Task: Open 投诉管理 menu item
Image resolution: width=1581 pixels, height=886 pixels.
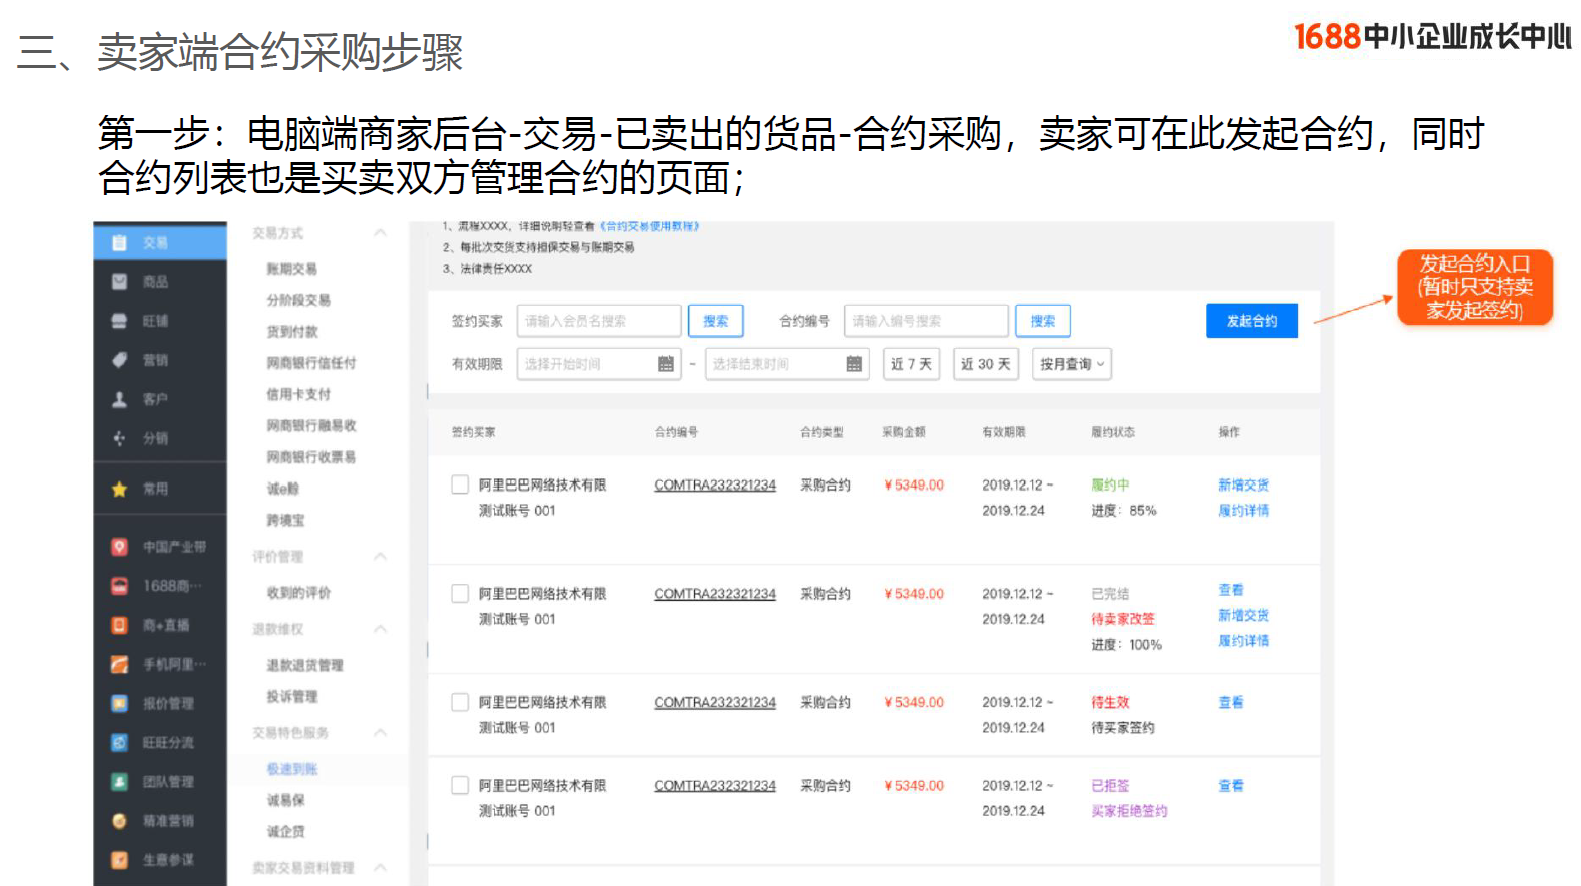Action: pyautogui.click(x=291, y=696)
